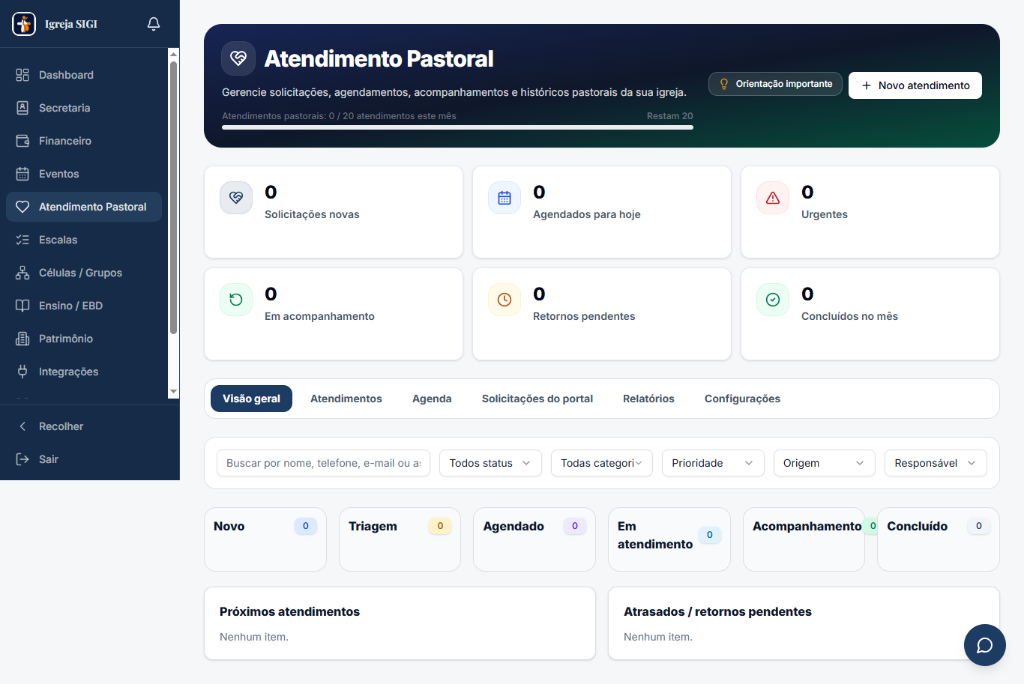This screenshot has height=684, width=1024.
Task: Click the Atrasados / retornos pendentes heading
Action: 717,612
